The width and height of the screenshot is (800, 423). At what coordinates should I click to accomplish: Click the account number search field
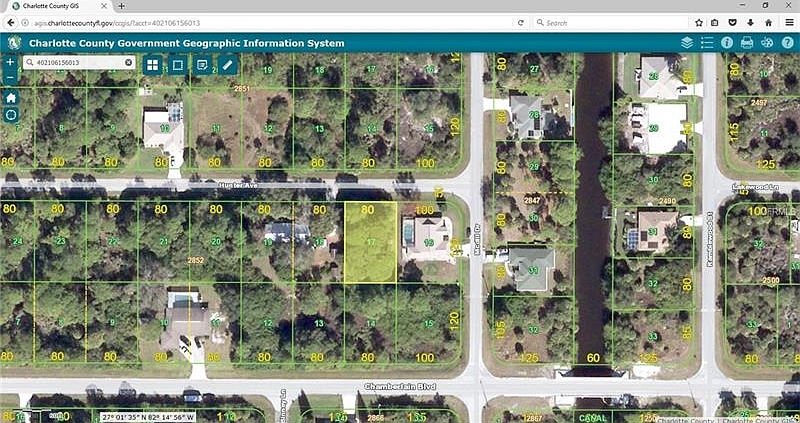(79, 62)
